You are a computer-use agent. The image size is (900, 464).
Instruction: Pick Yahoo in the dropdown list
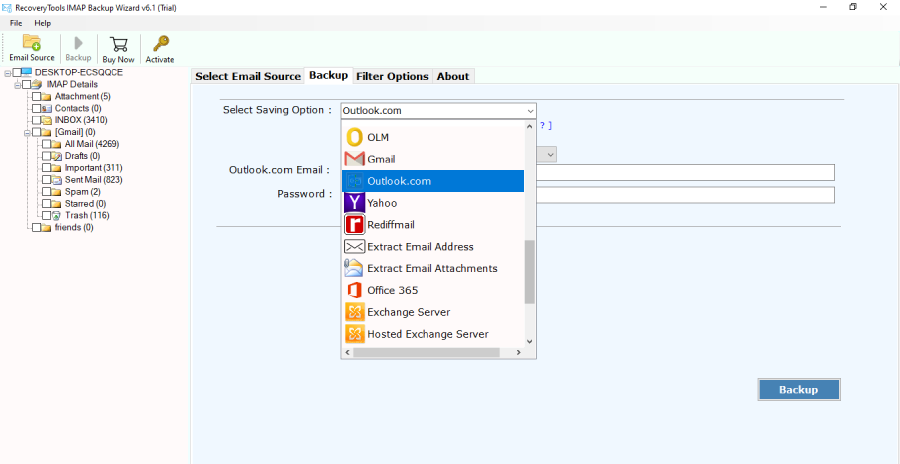tap(381, 203)
